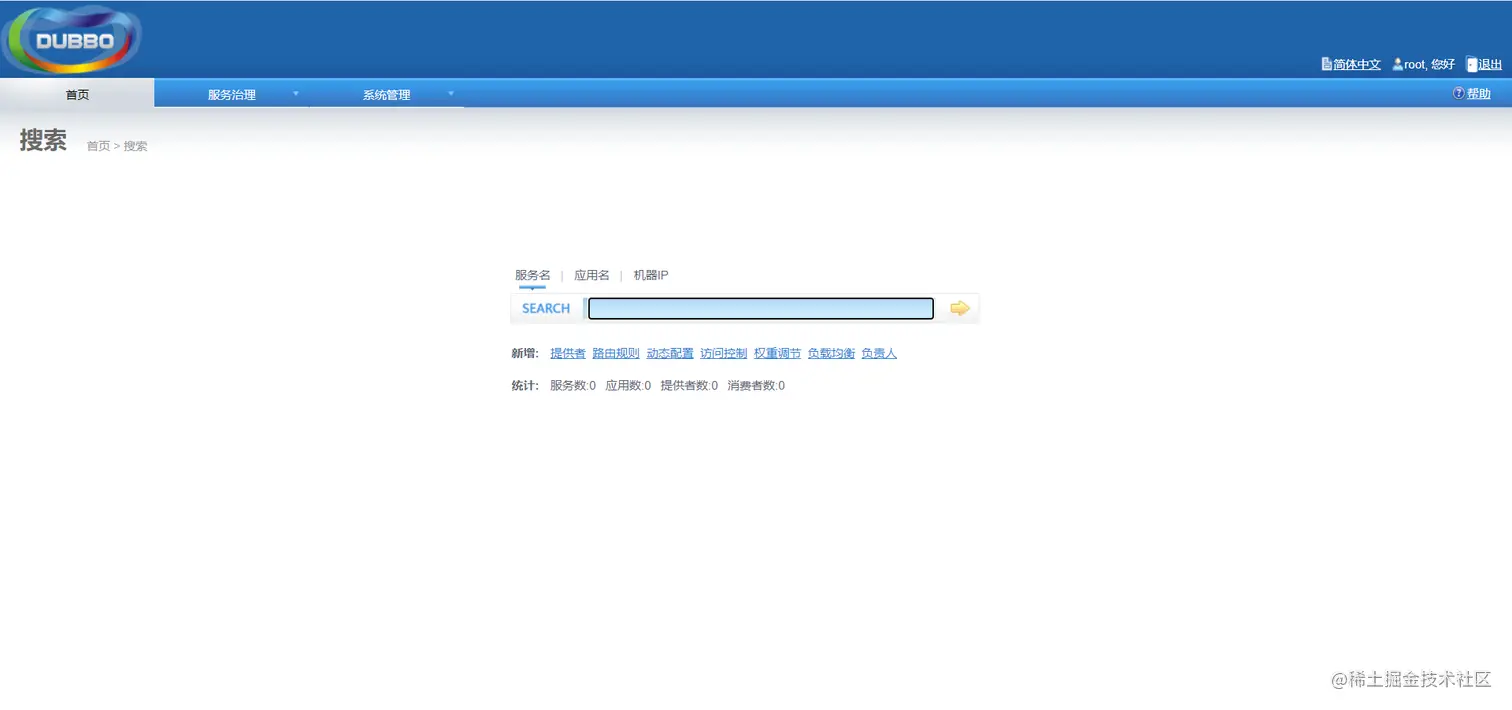Click the 首页 breadcrumb link
Image resolution: width=1512 pixels, height=710 pixels.
[x=98, y=146]
